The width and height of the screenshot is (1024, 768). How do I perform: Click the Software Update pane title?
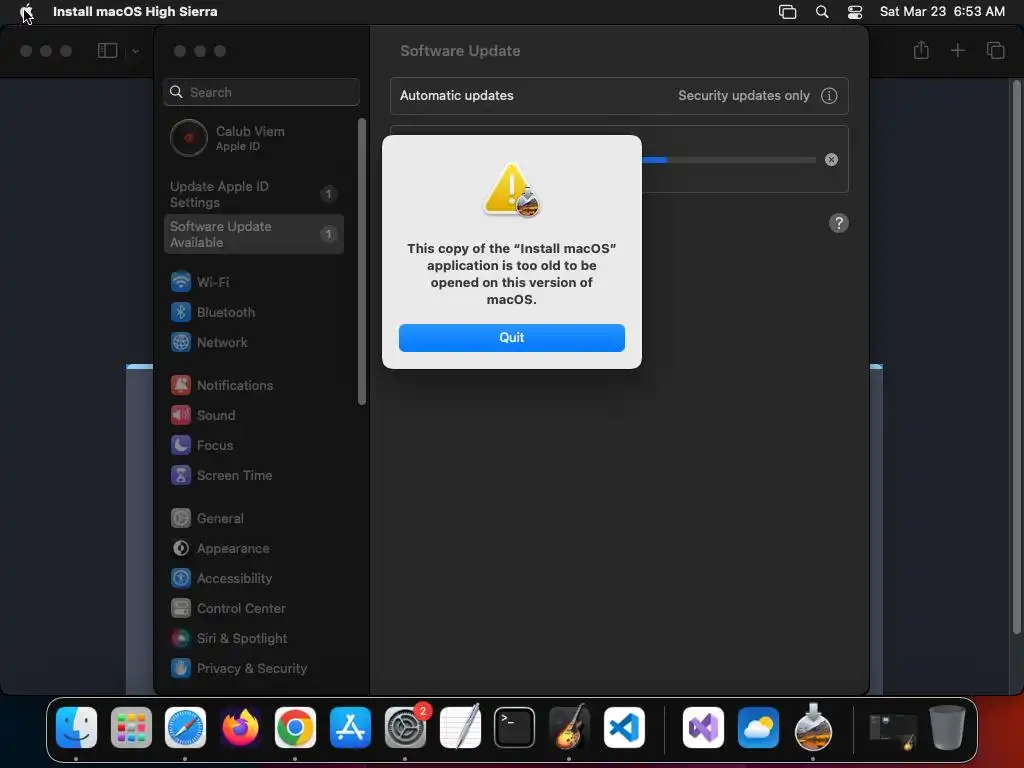460,51
